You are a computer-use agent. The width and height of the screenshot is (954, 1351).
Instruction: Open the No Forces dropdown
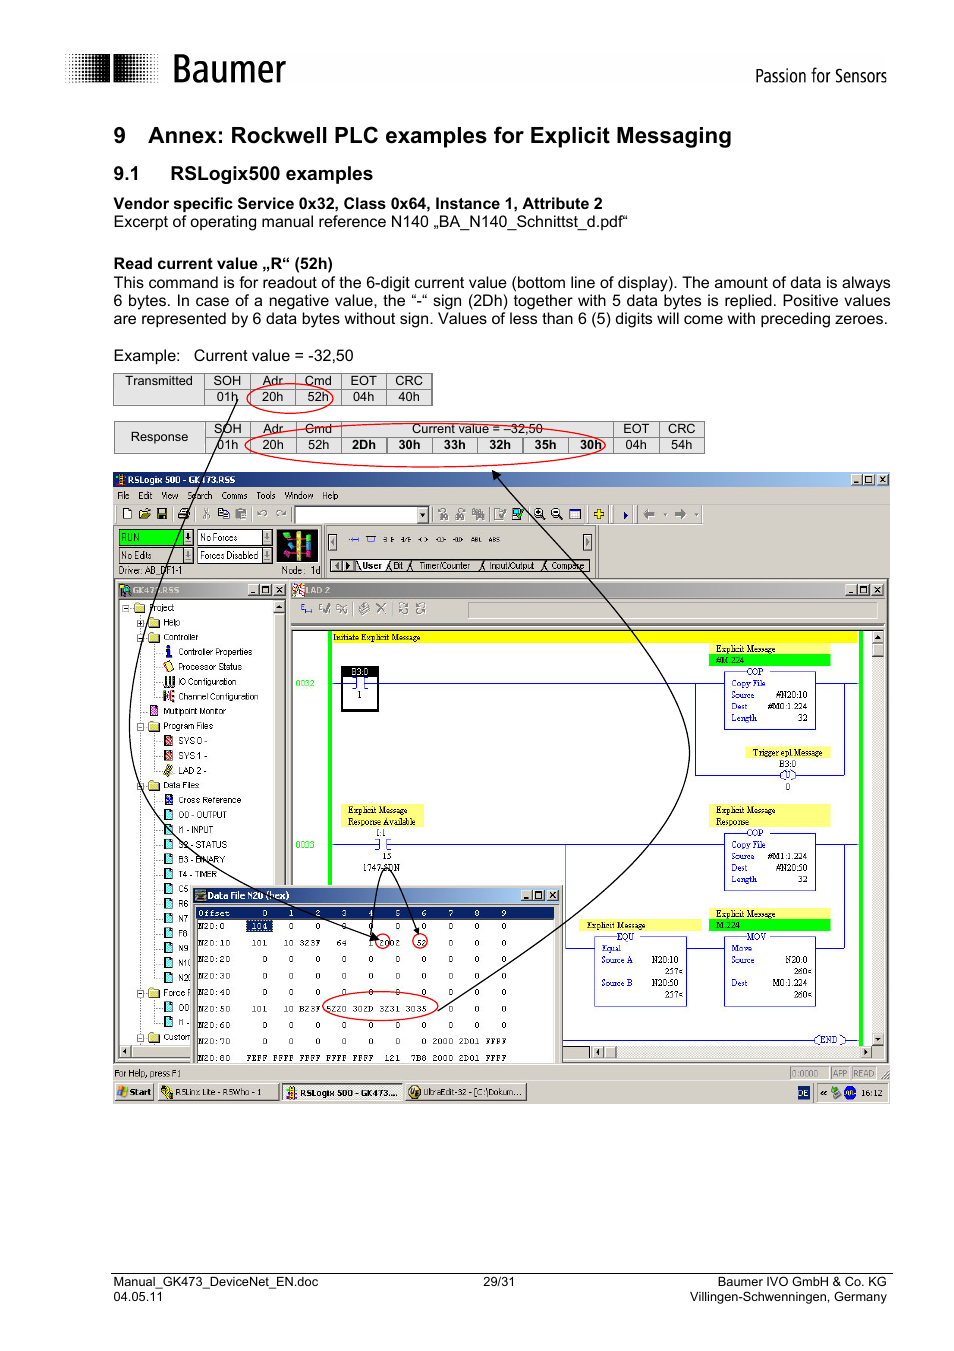coord(267,538)
